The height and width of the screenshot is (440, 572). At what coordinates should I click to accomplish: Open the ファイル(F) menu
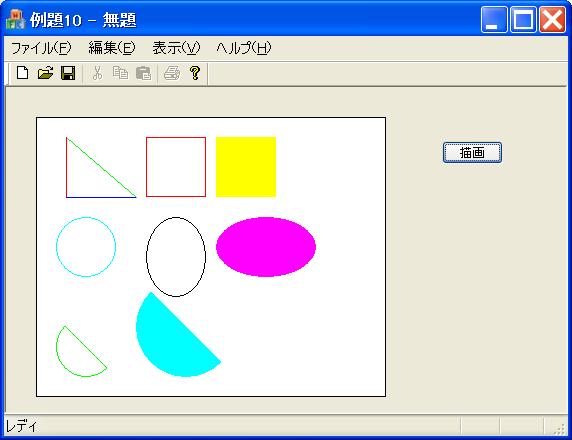(x=41, y=48)
